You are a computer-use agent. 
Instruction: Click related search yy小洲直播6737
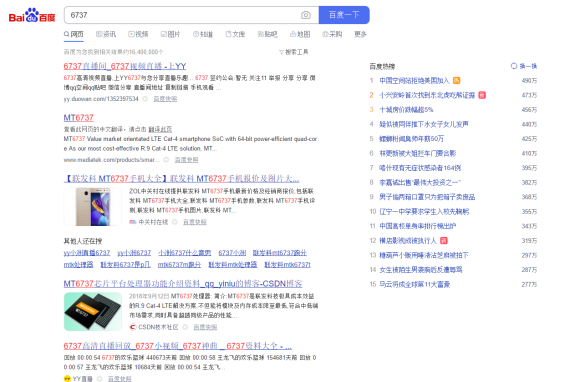click(87, 253)
